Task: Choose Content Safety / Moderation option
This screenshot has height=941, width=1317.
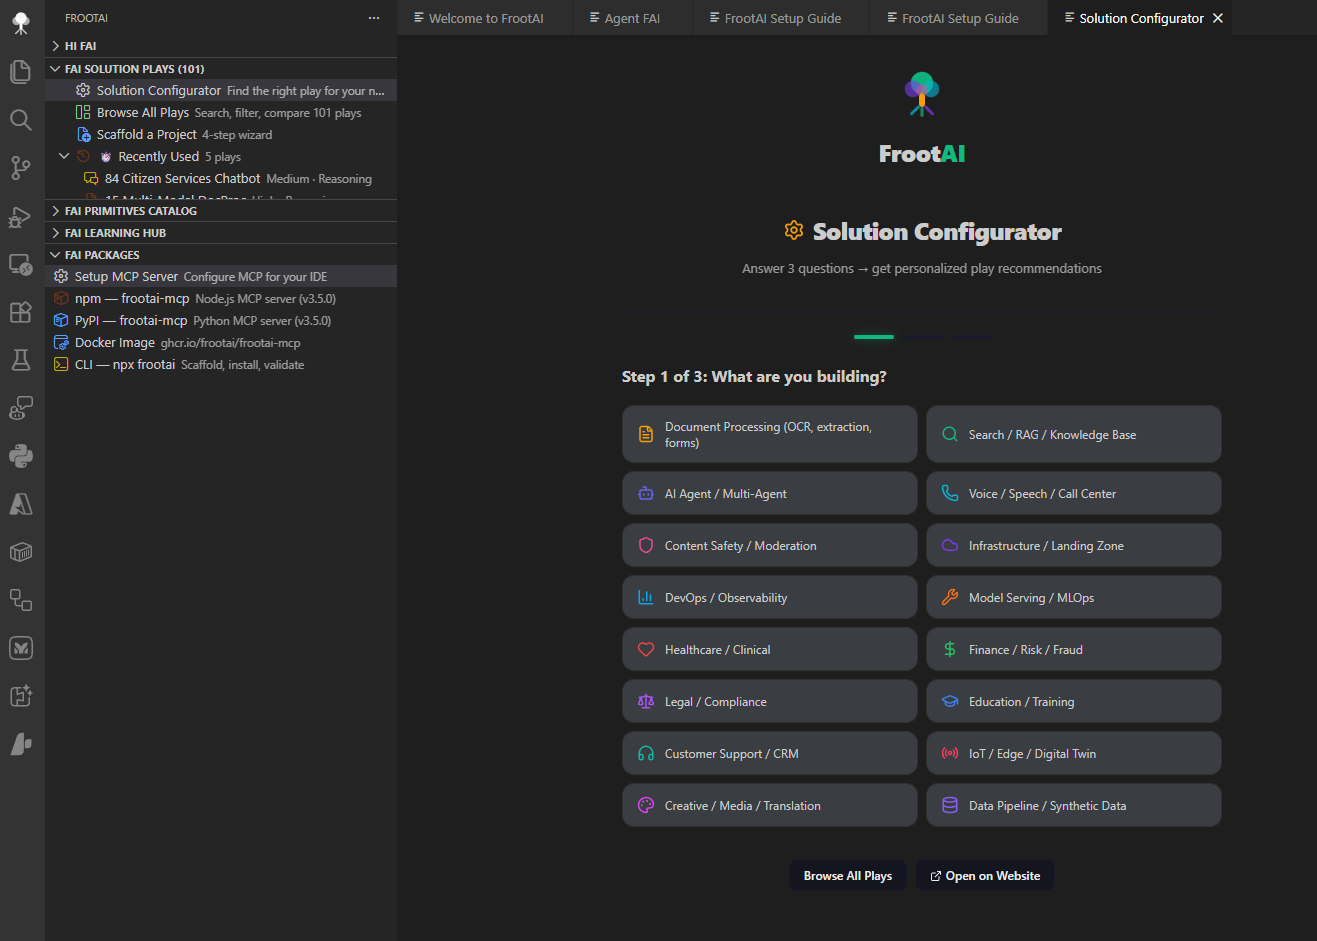Action: (769, 545)
